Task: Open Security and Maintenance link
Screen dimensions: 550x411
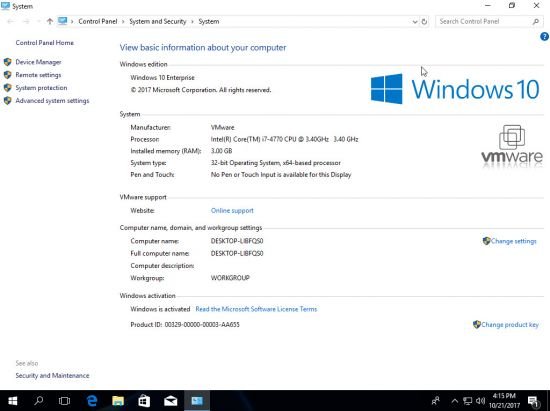Action: click(x=52, y=376)
